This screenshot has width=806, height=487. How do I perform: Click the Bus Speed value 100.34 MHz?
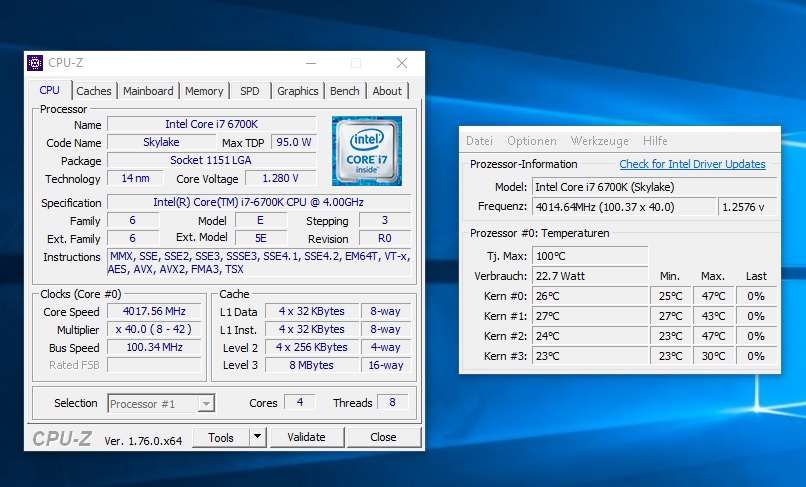pos(154,347)
